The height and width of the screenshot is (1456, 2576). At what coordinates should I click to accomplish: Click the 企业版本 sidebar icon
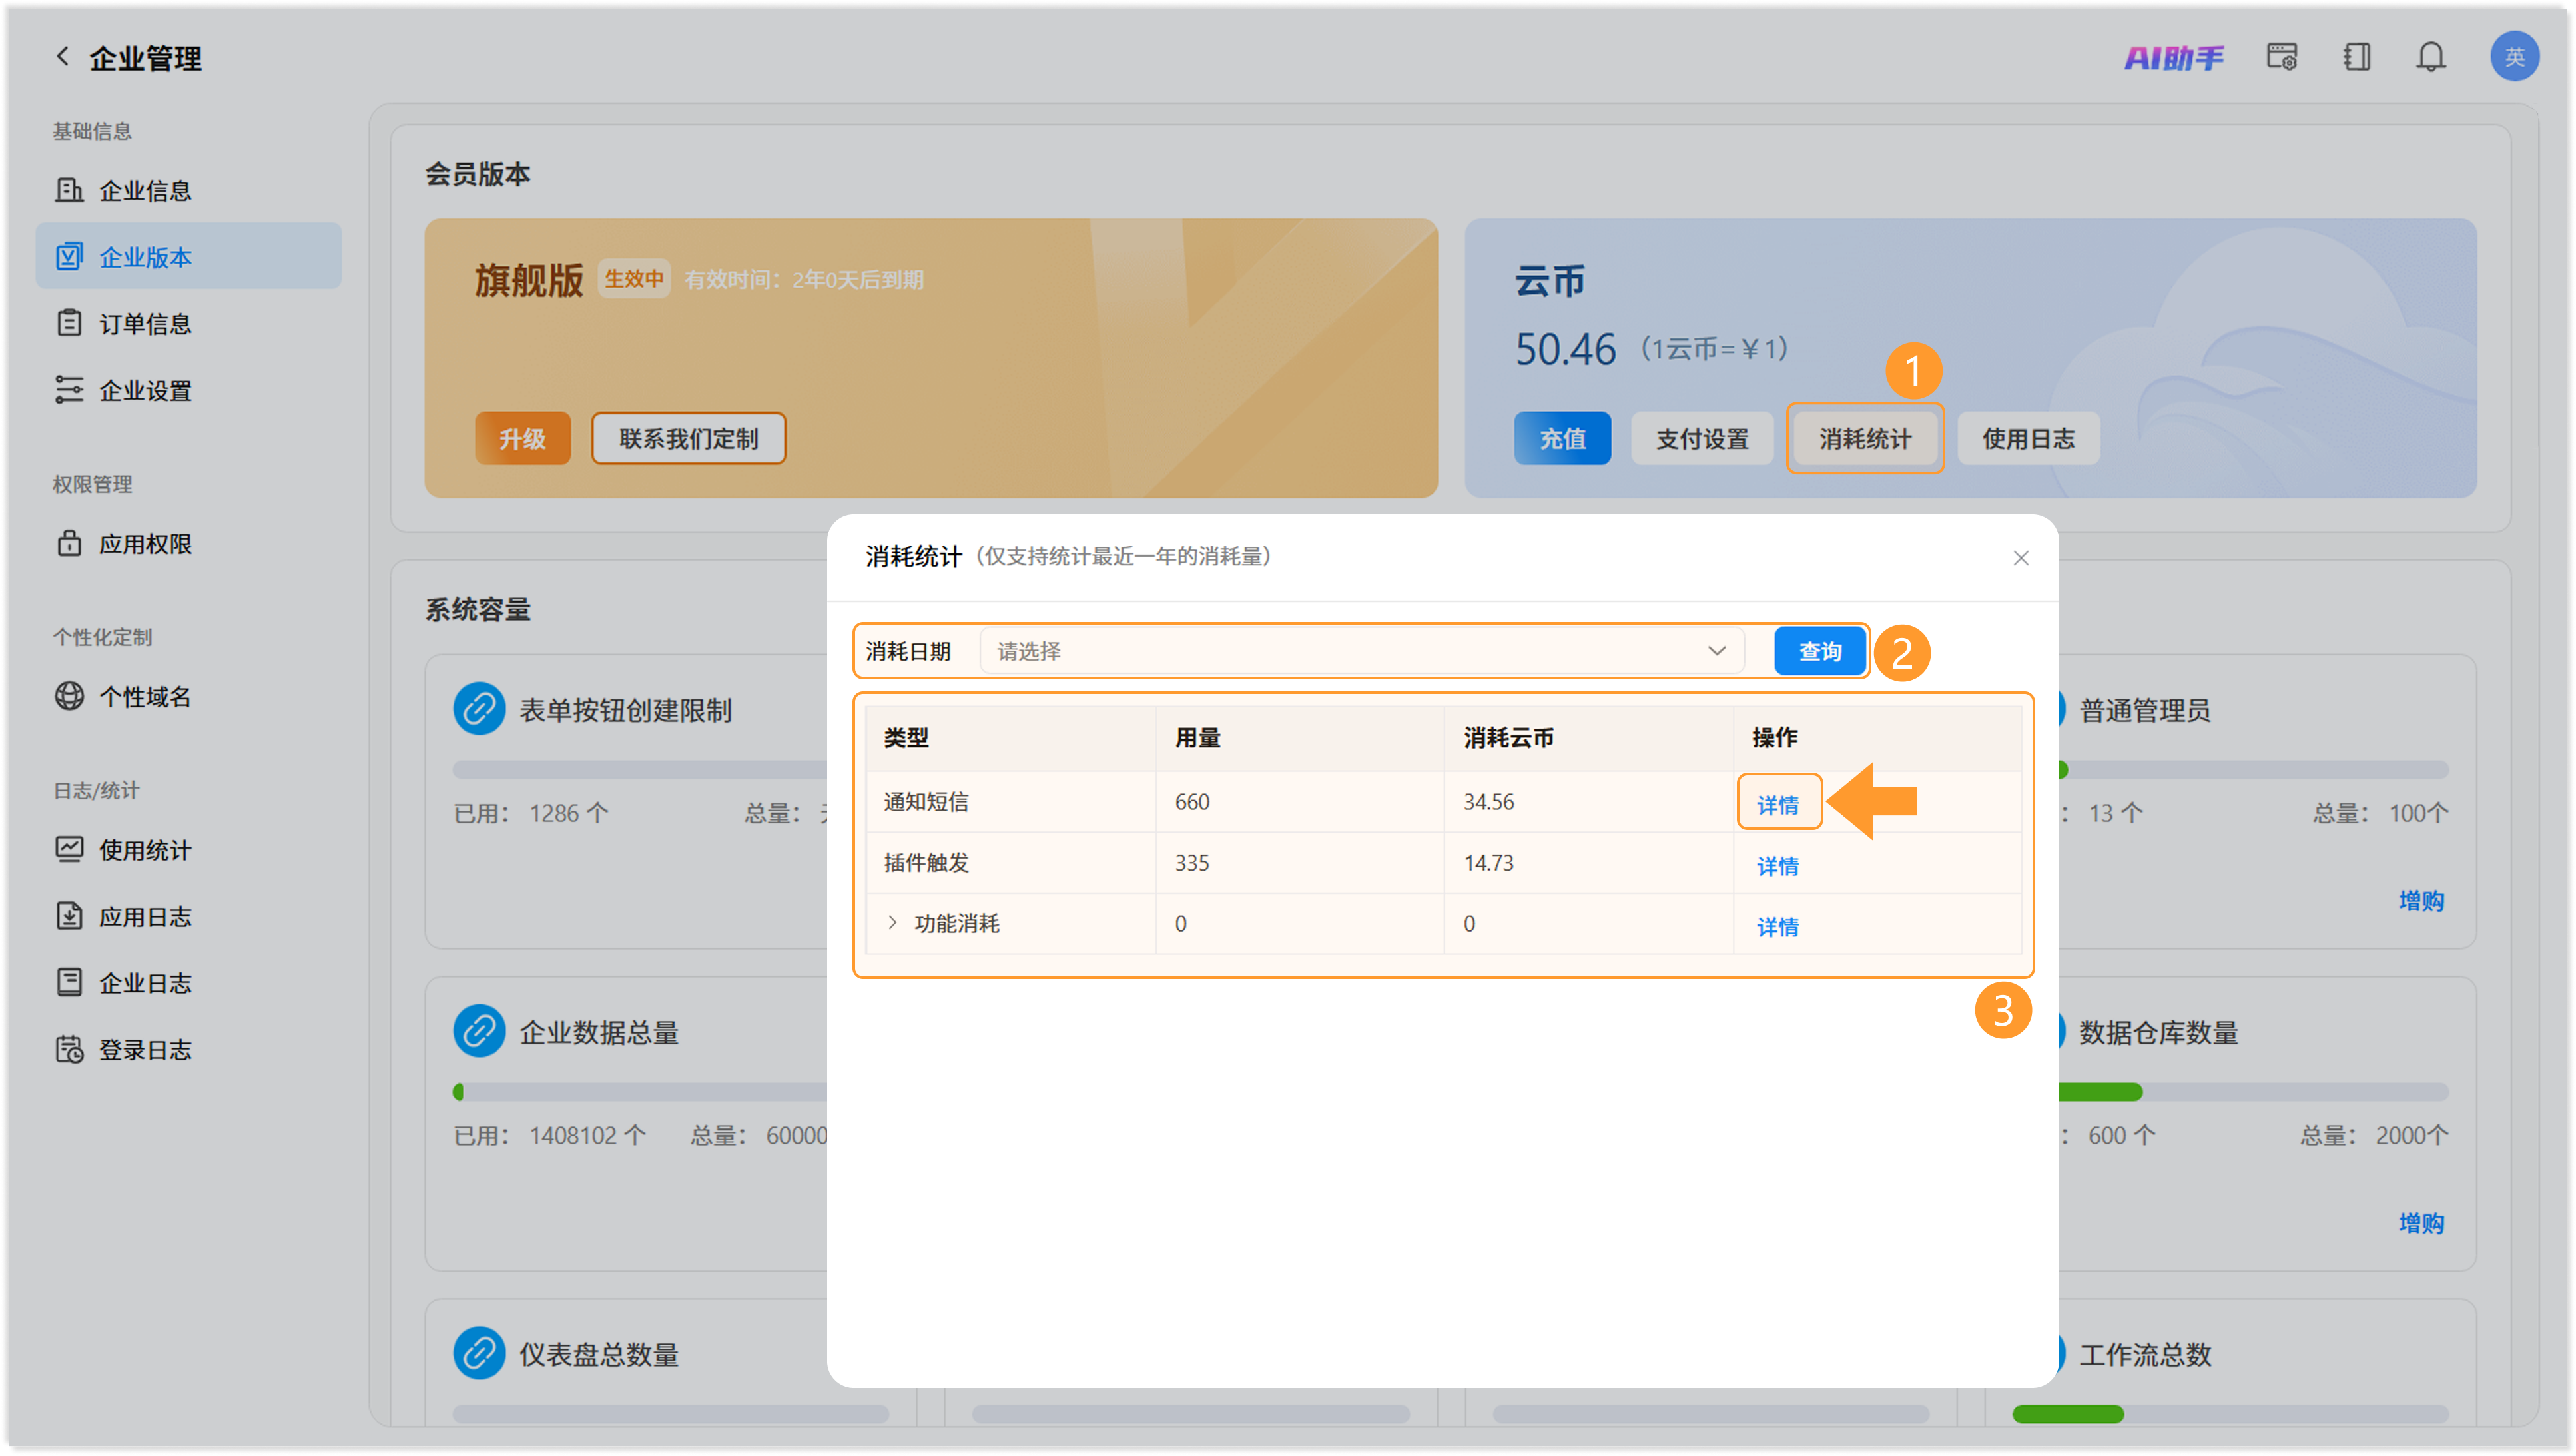point(69,257)
